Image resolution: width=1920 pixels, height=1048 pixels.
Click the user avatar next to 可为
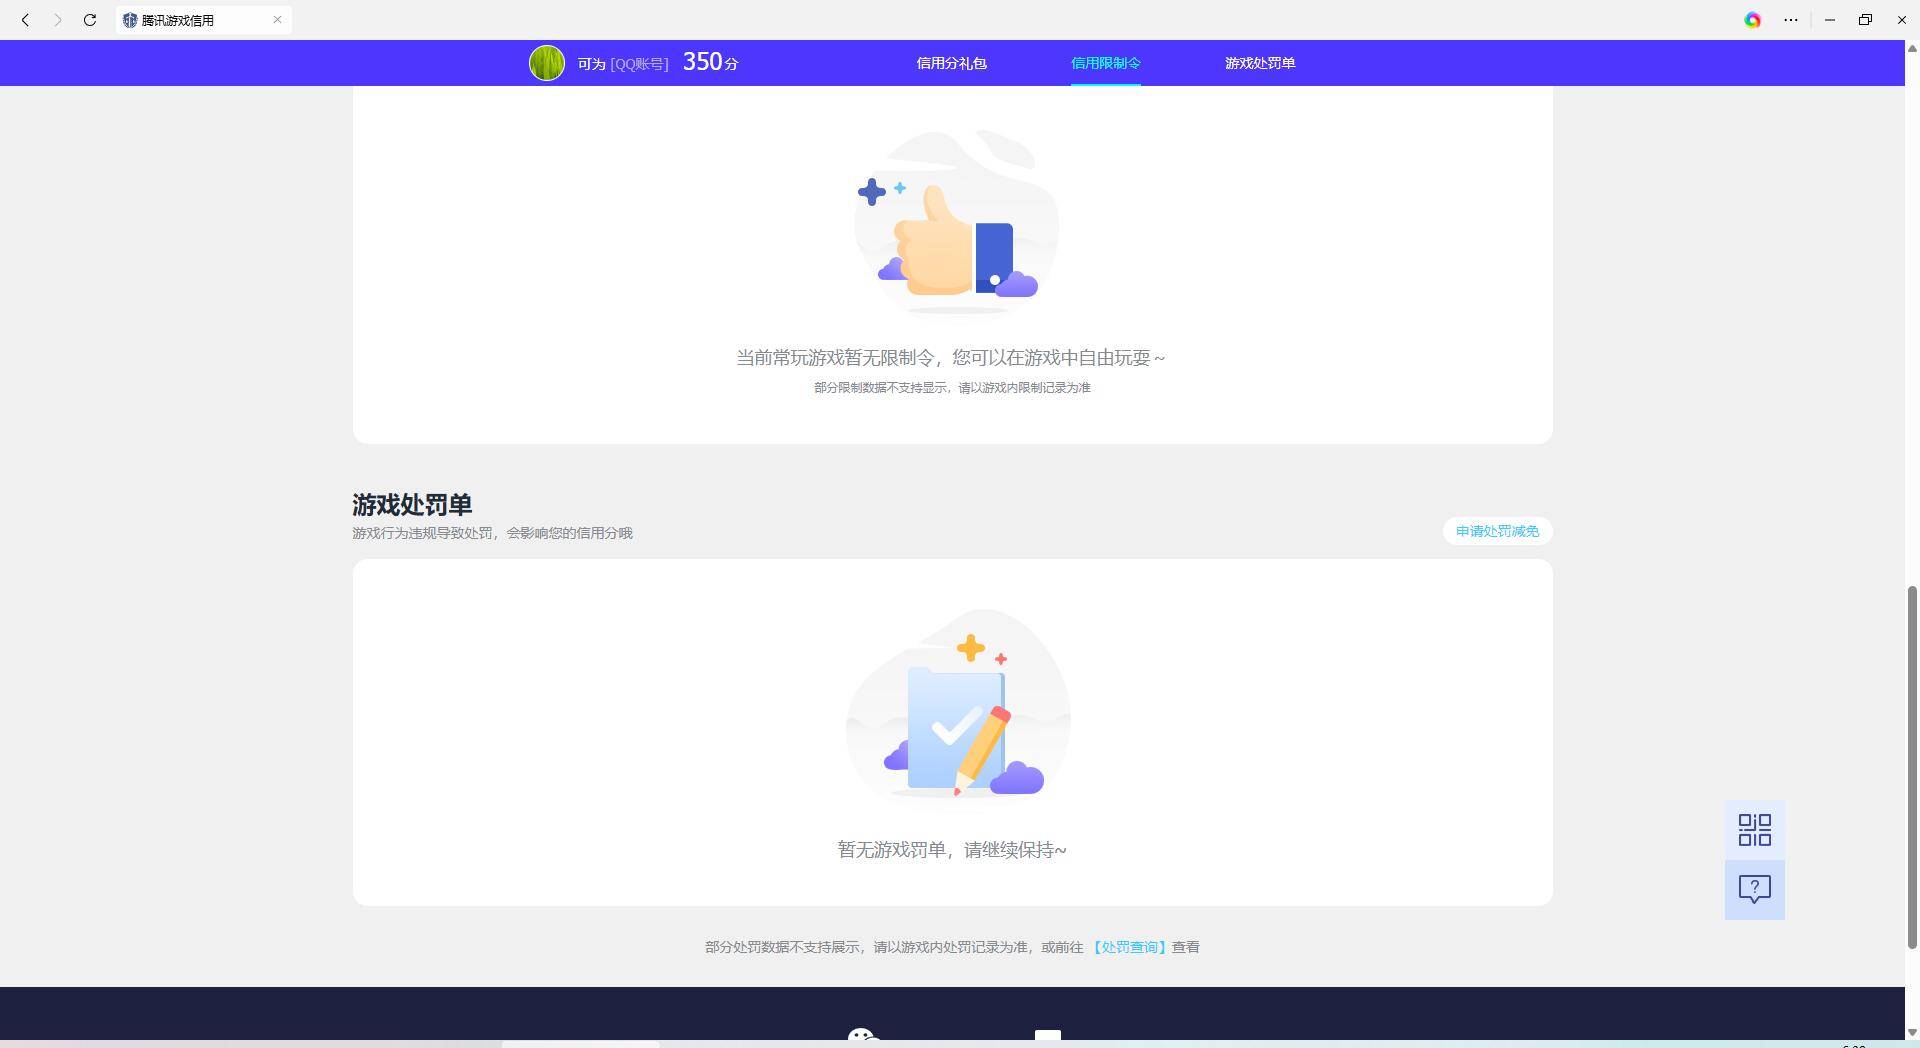point(546,62)
